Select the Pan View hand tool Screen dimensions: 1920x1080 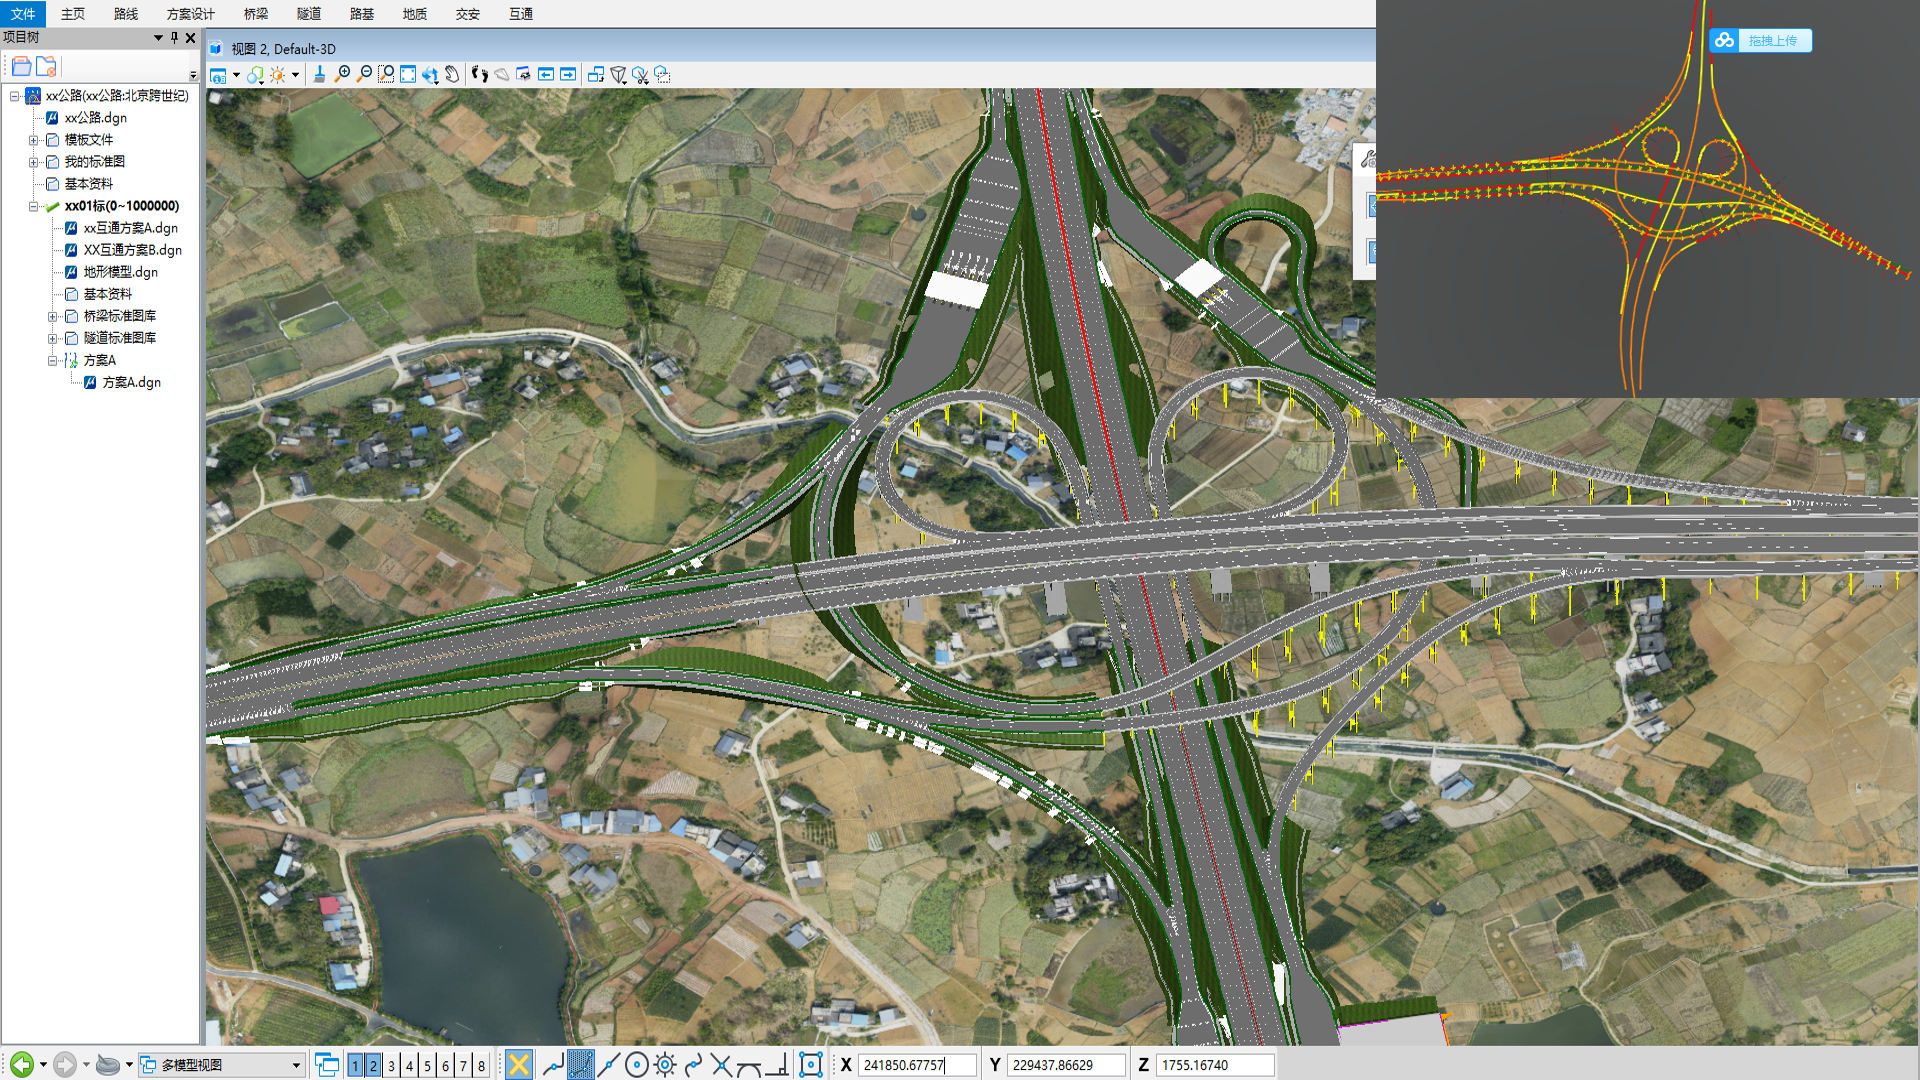point(452,75)
